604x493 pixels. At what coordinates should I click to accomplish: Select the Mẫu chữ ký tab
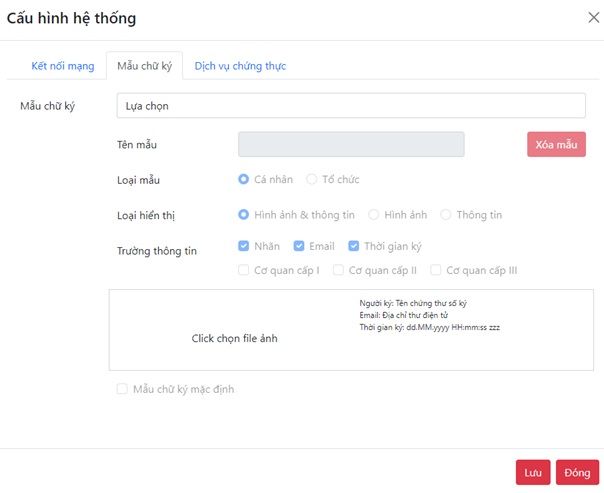pyautogui.click(x=144, y=66)
